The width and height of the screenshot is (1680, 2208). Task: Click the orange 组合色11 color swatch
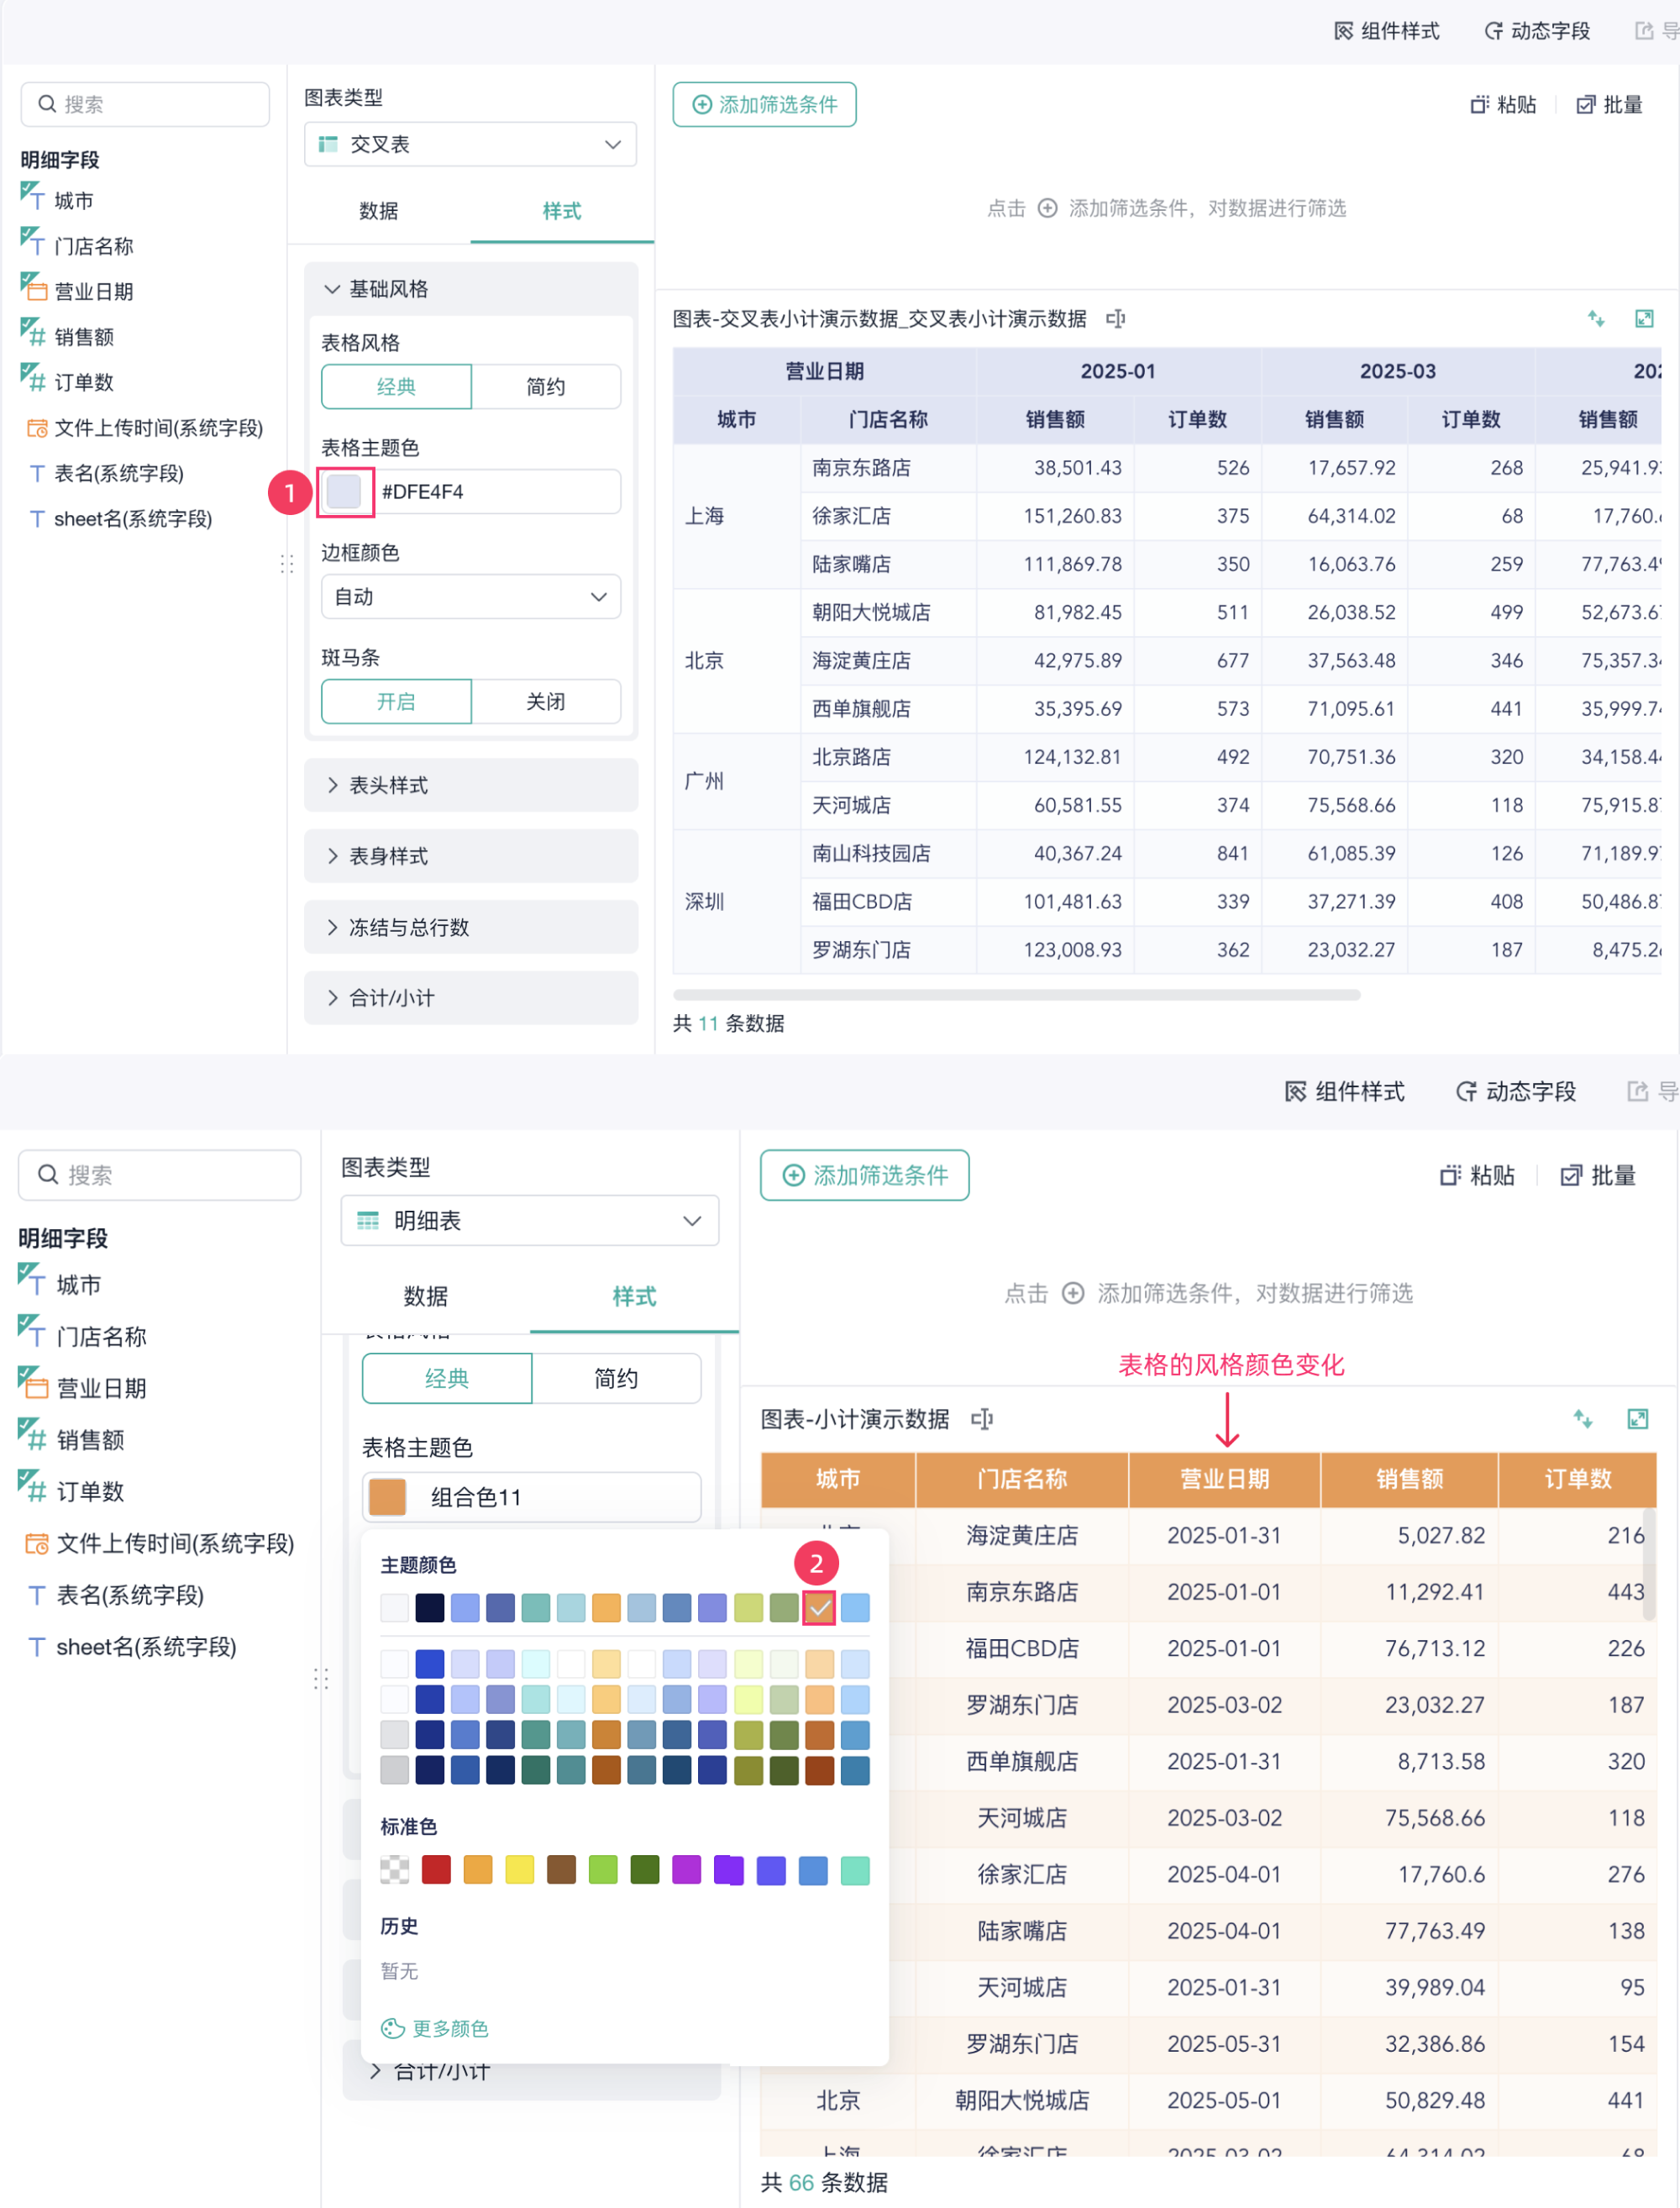coord(387,1497)
